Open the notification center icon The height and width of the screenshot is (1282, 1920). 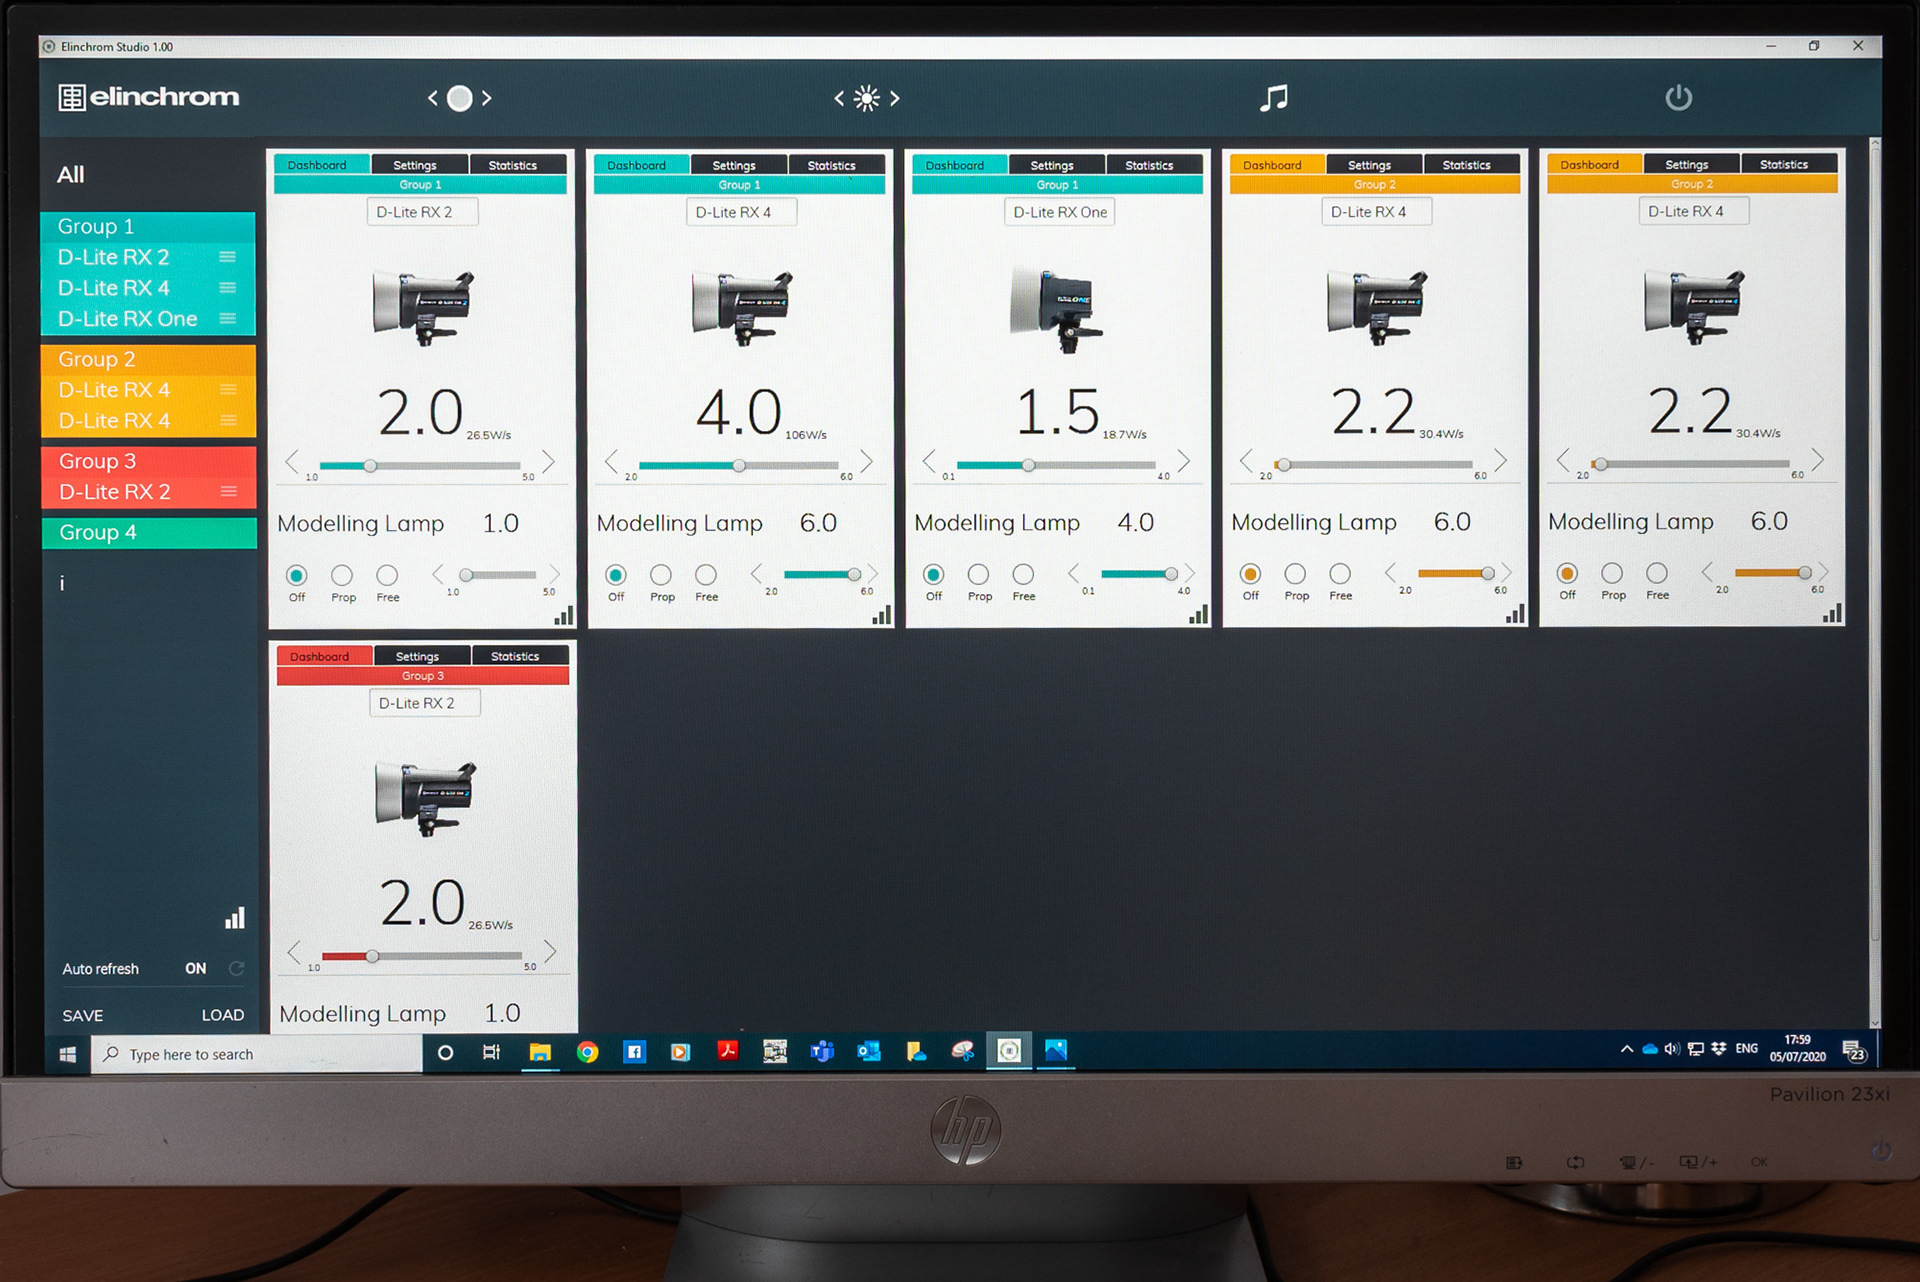pyautogui.click(x=1853, y=1051)
